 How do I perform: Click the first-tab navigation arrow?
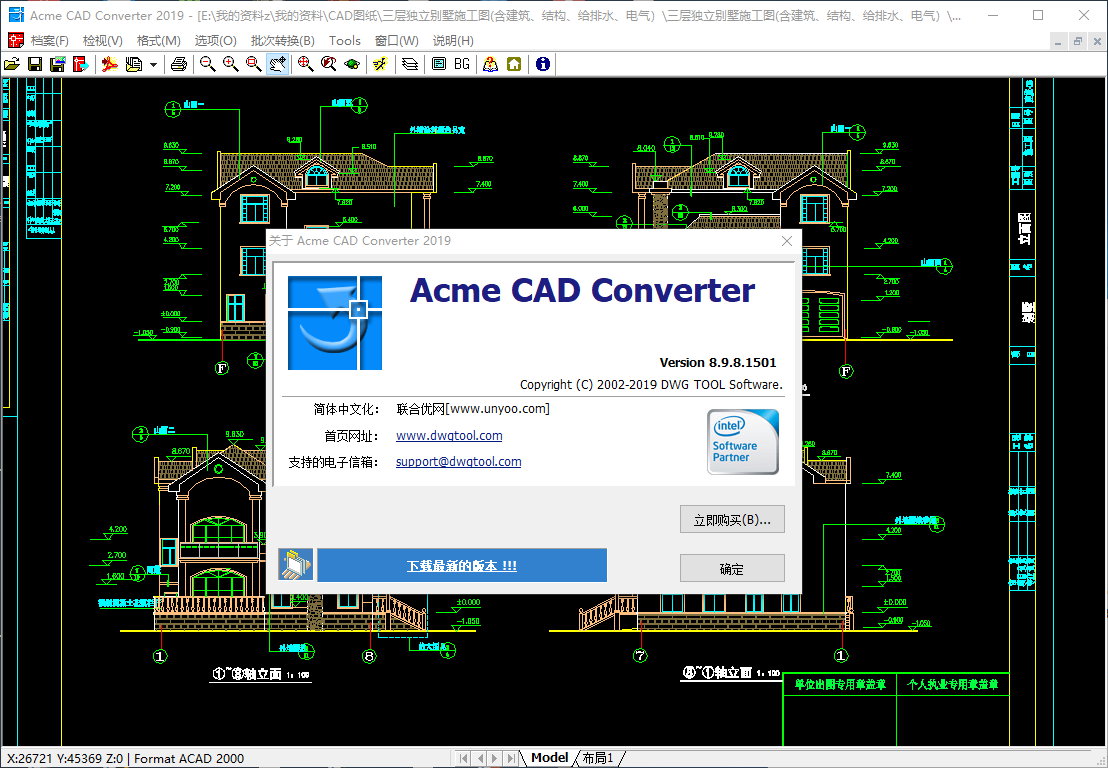[x=464, y=758]
